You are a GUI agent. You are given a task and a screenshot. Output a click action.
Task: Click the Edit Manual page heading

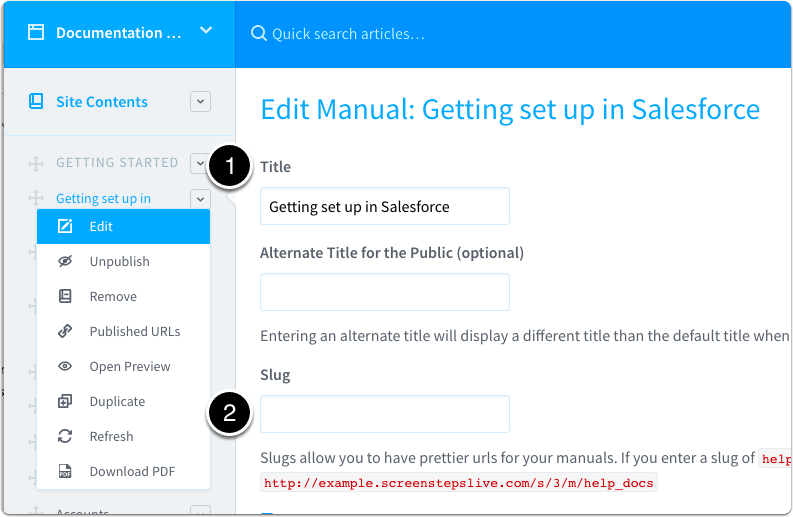tap(510, 110)
